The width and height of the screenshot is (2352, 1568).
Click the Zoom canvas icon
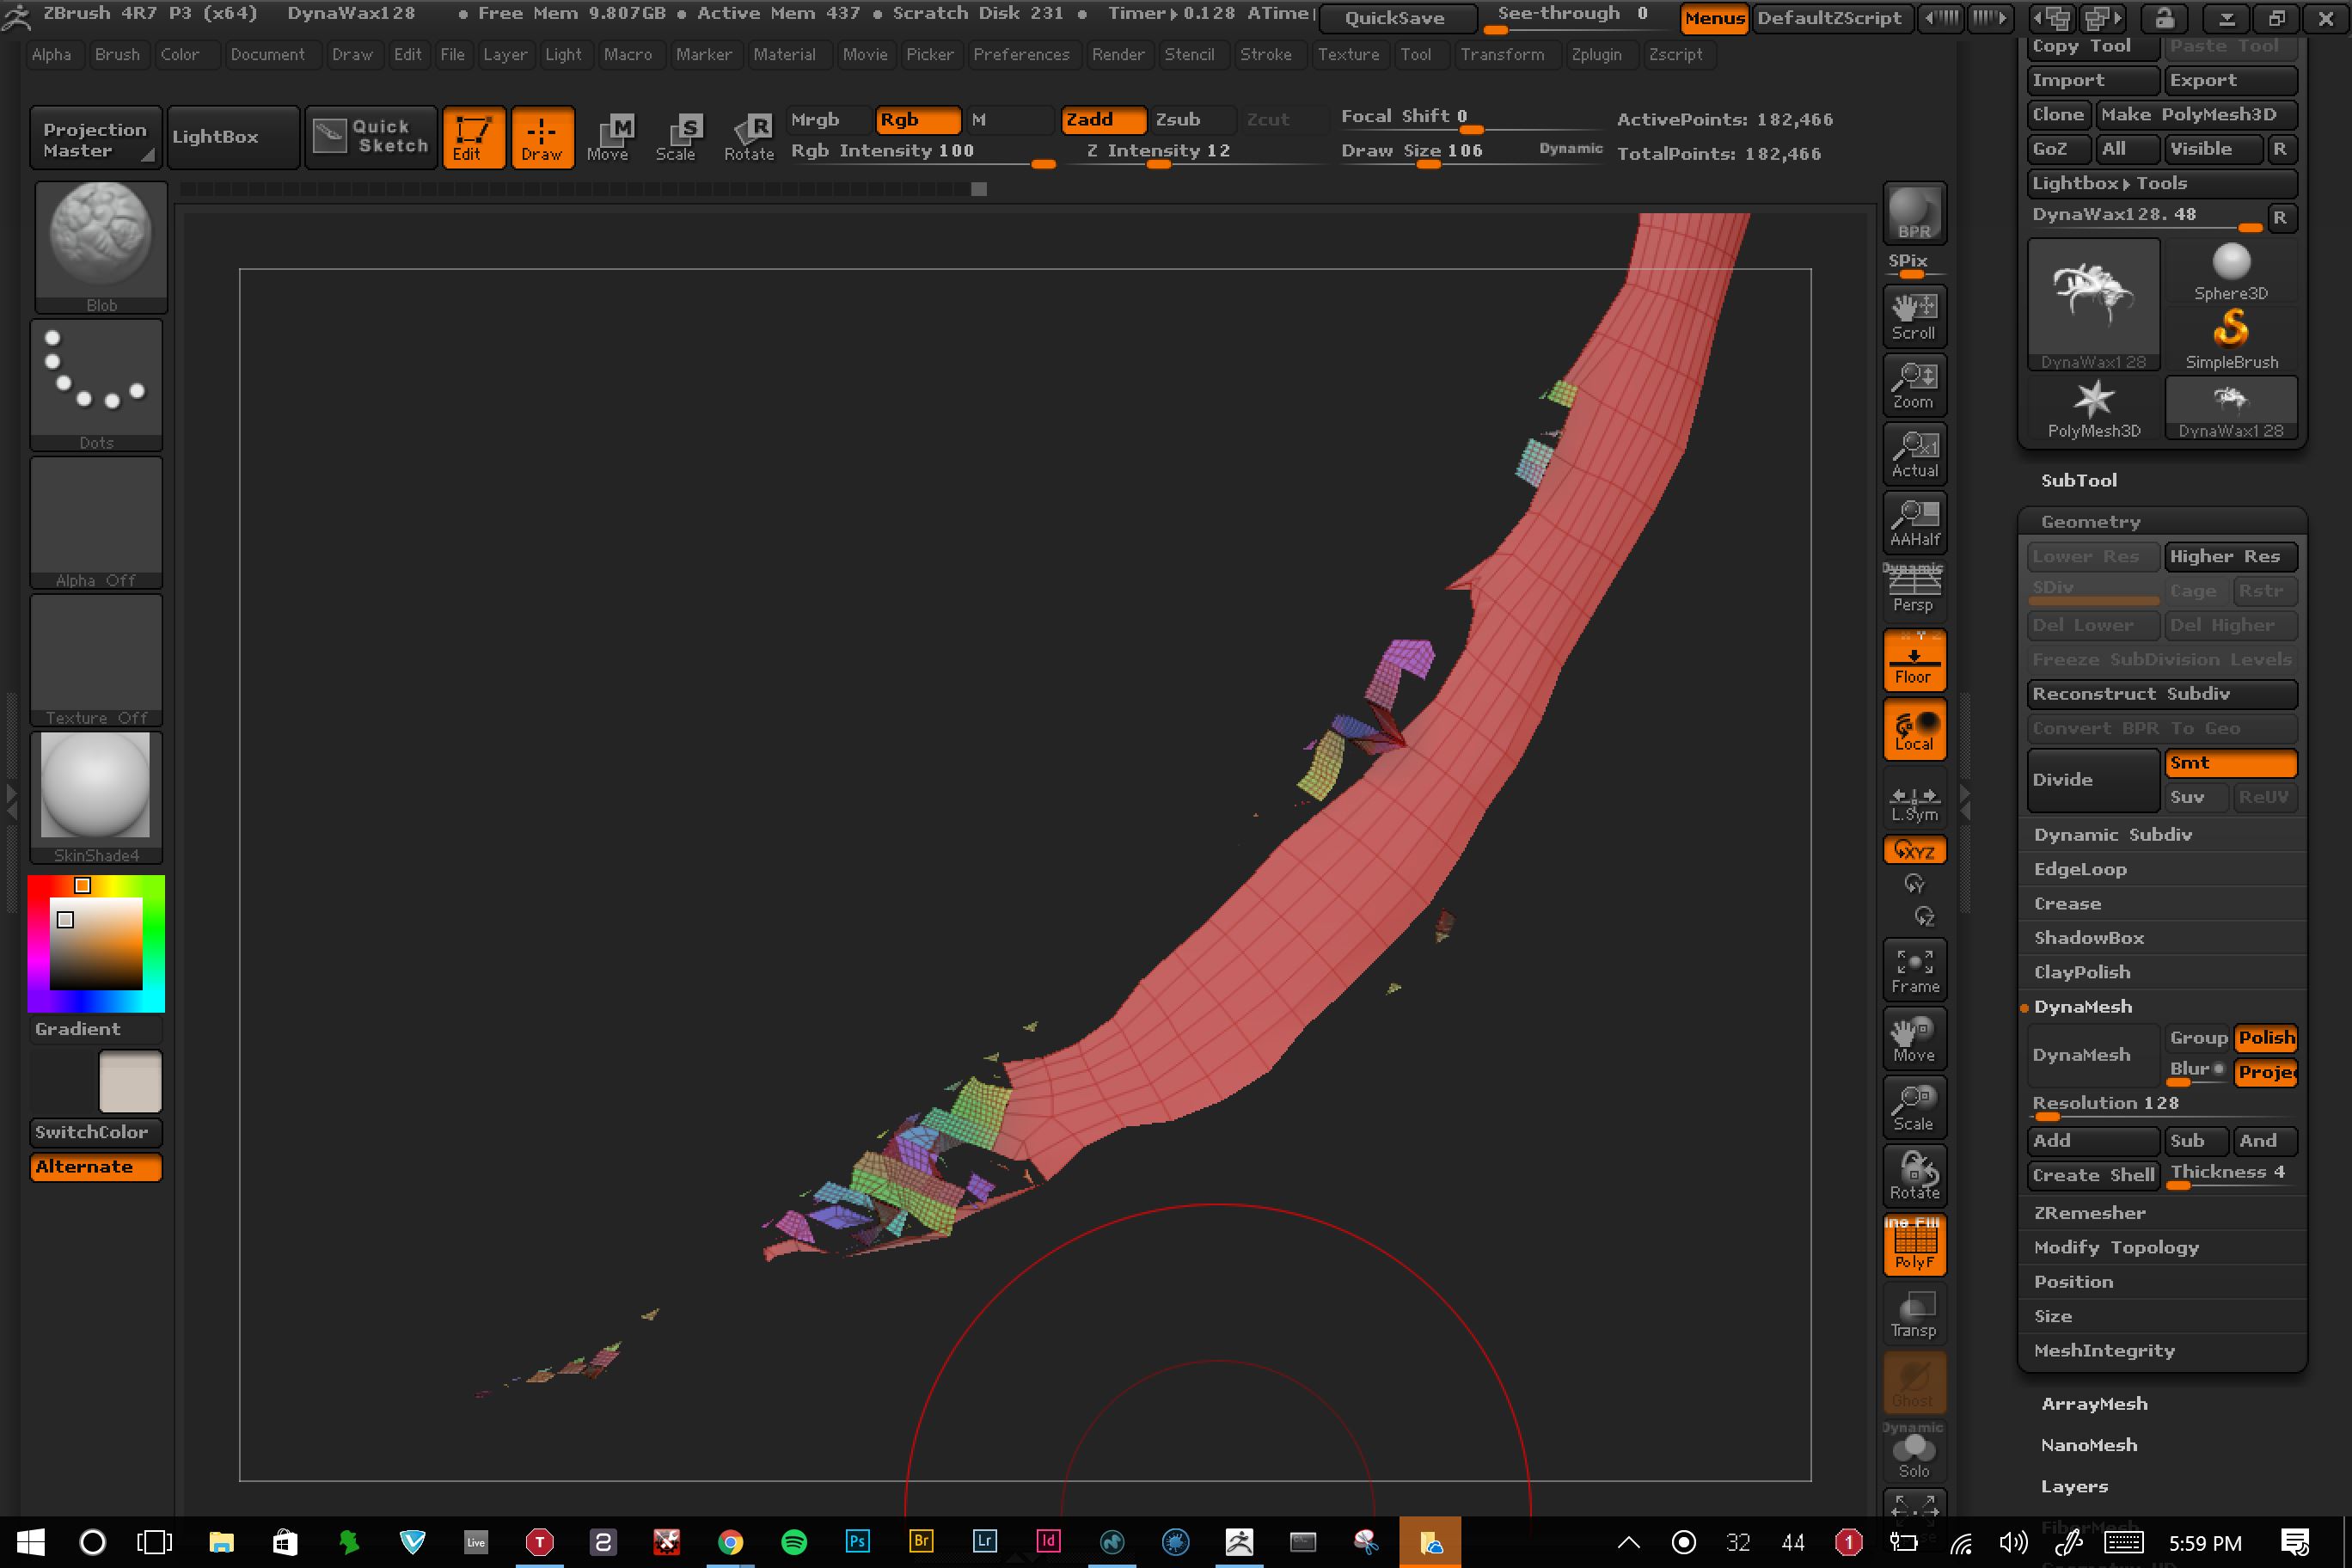tap(1914, 386)
